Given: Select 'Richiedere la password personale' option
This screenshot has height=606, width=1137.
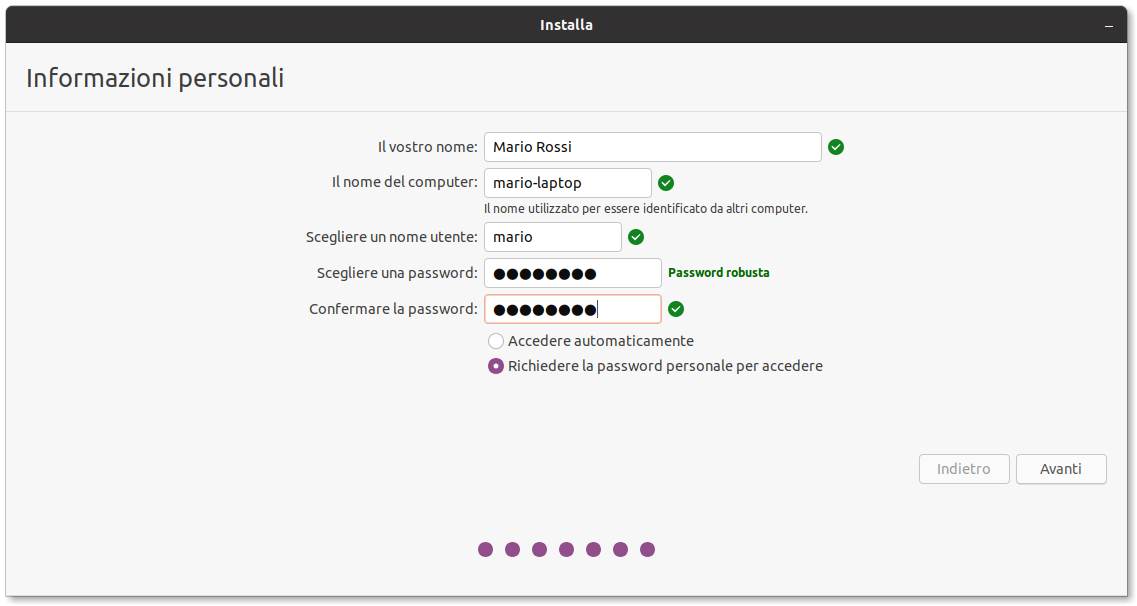Looking at the screenshot, I should (x=496, y=366).
